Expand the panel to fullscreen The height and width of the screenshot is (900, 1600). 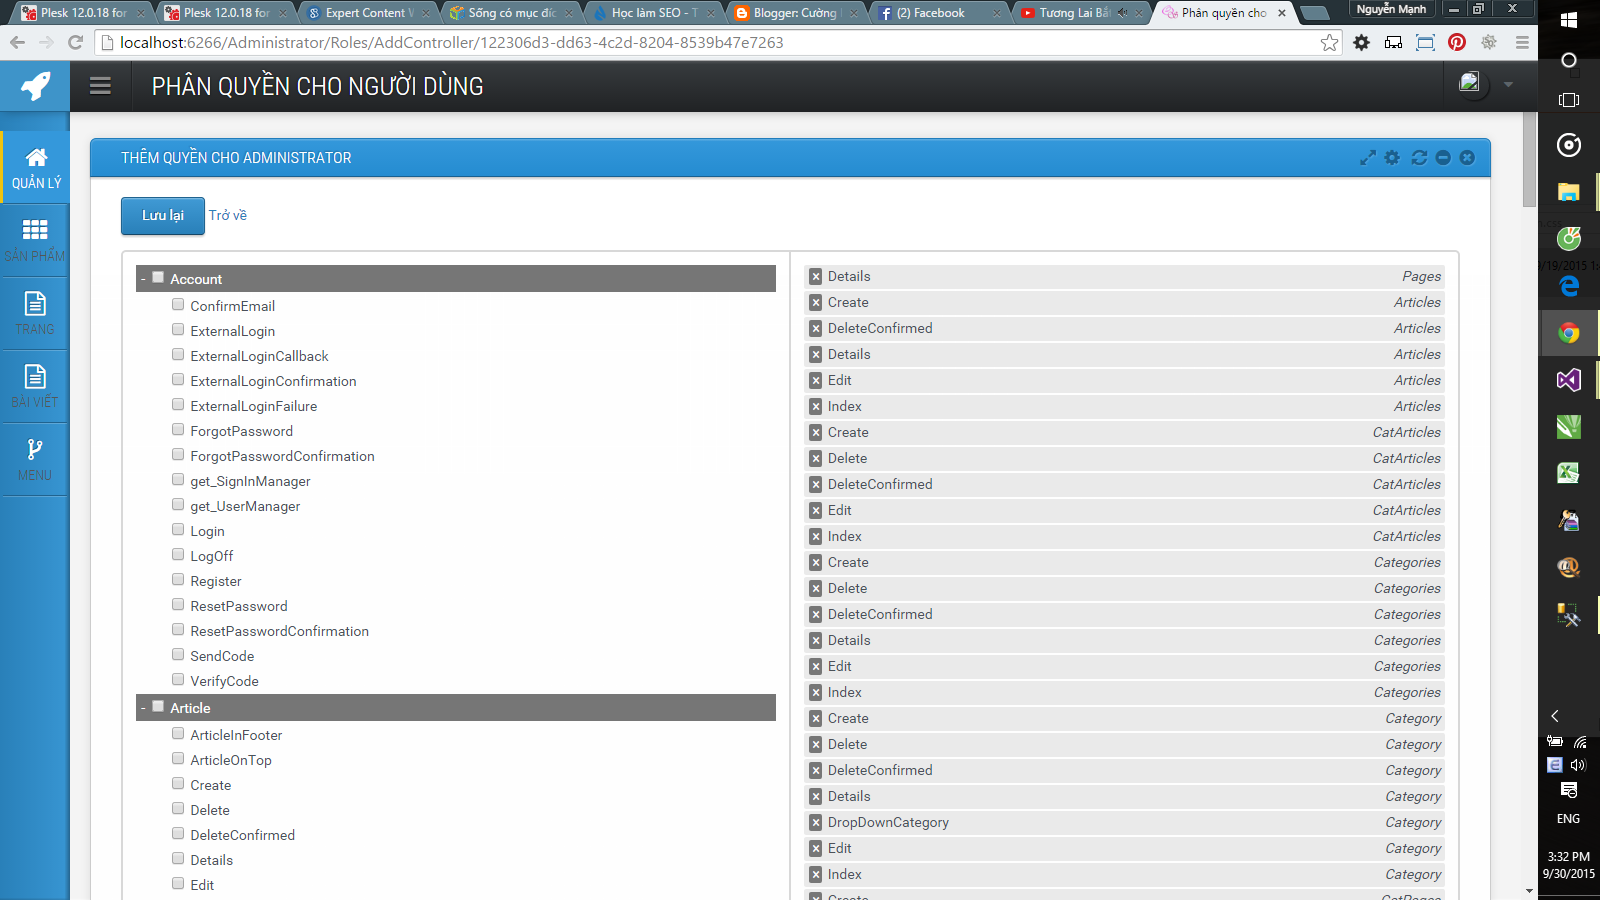pos(1368,157)
